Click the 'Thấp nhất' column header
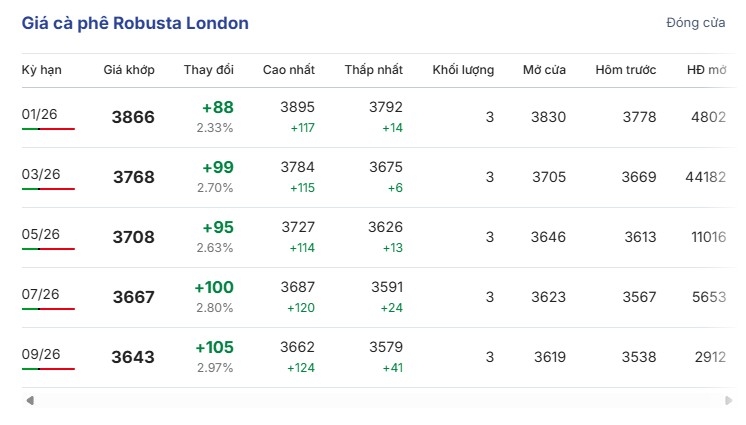The height and width of the screenshot is (425, 746). point(374,69)
